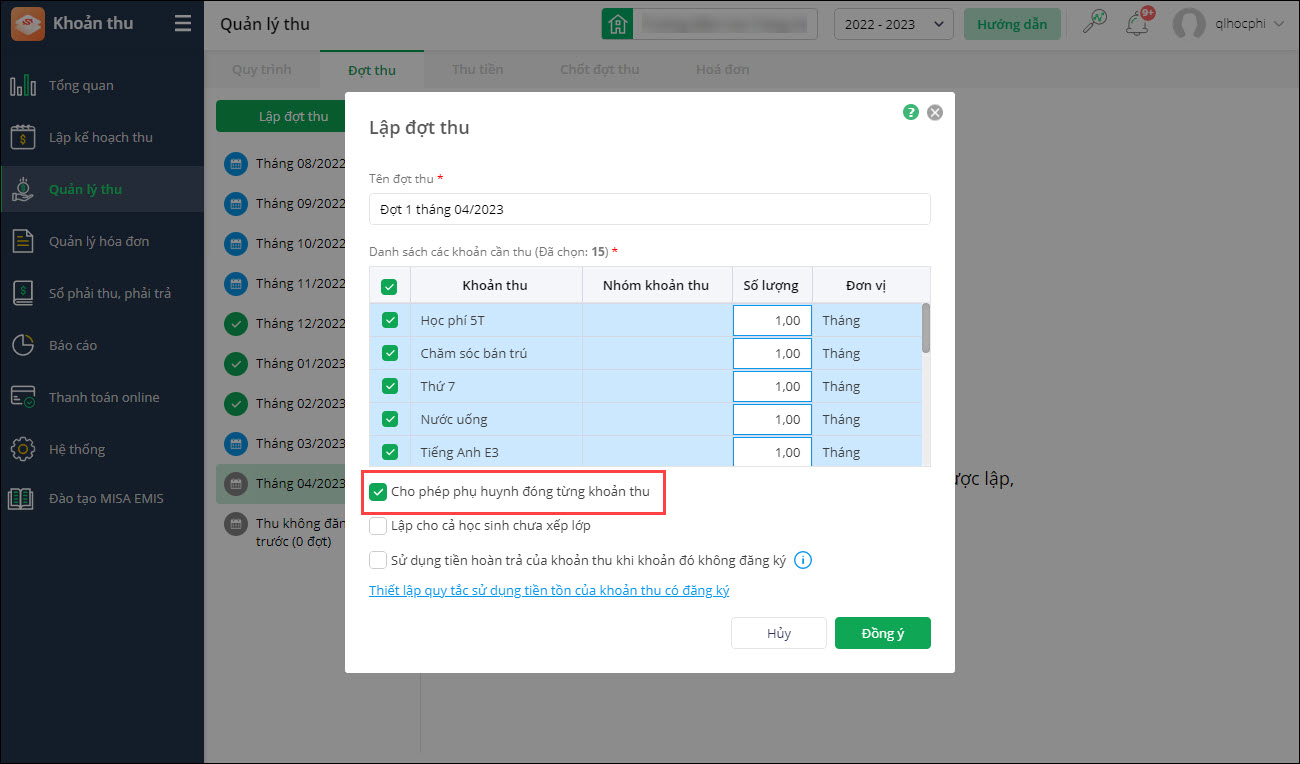Uncheck the Nước uống checkbox
This screenshot has height=764, width=1300.
click(x=390, y=419)
